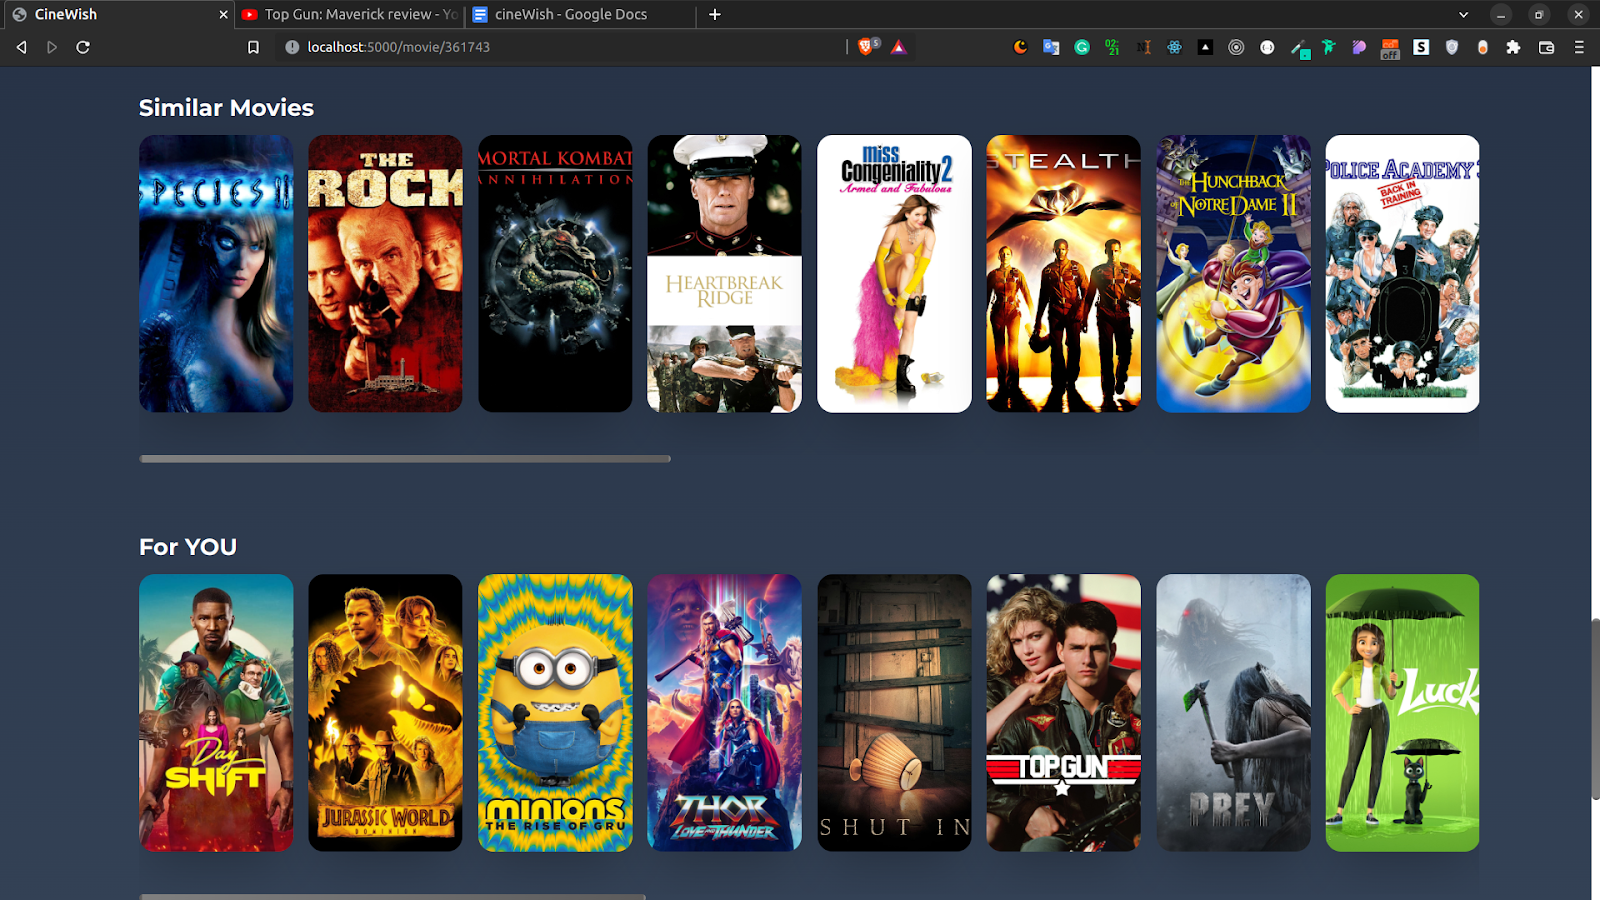Open Mortal Kombat Annihilation poster

coord(555,274)
